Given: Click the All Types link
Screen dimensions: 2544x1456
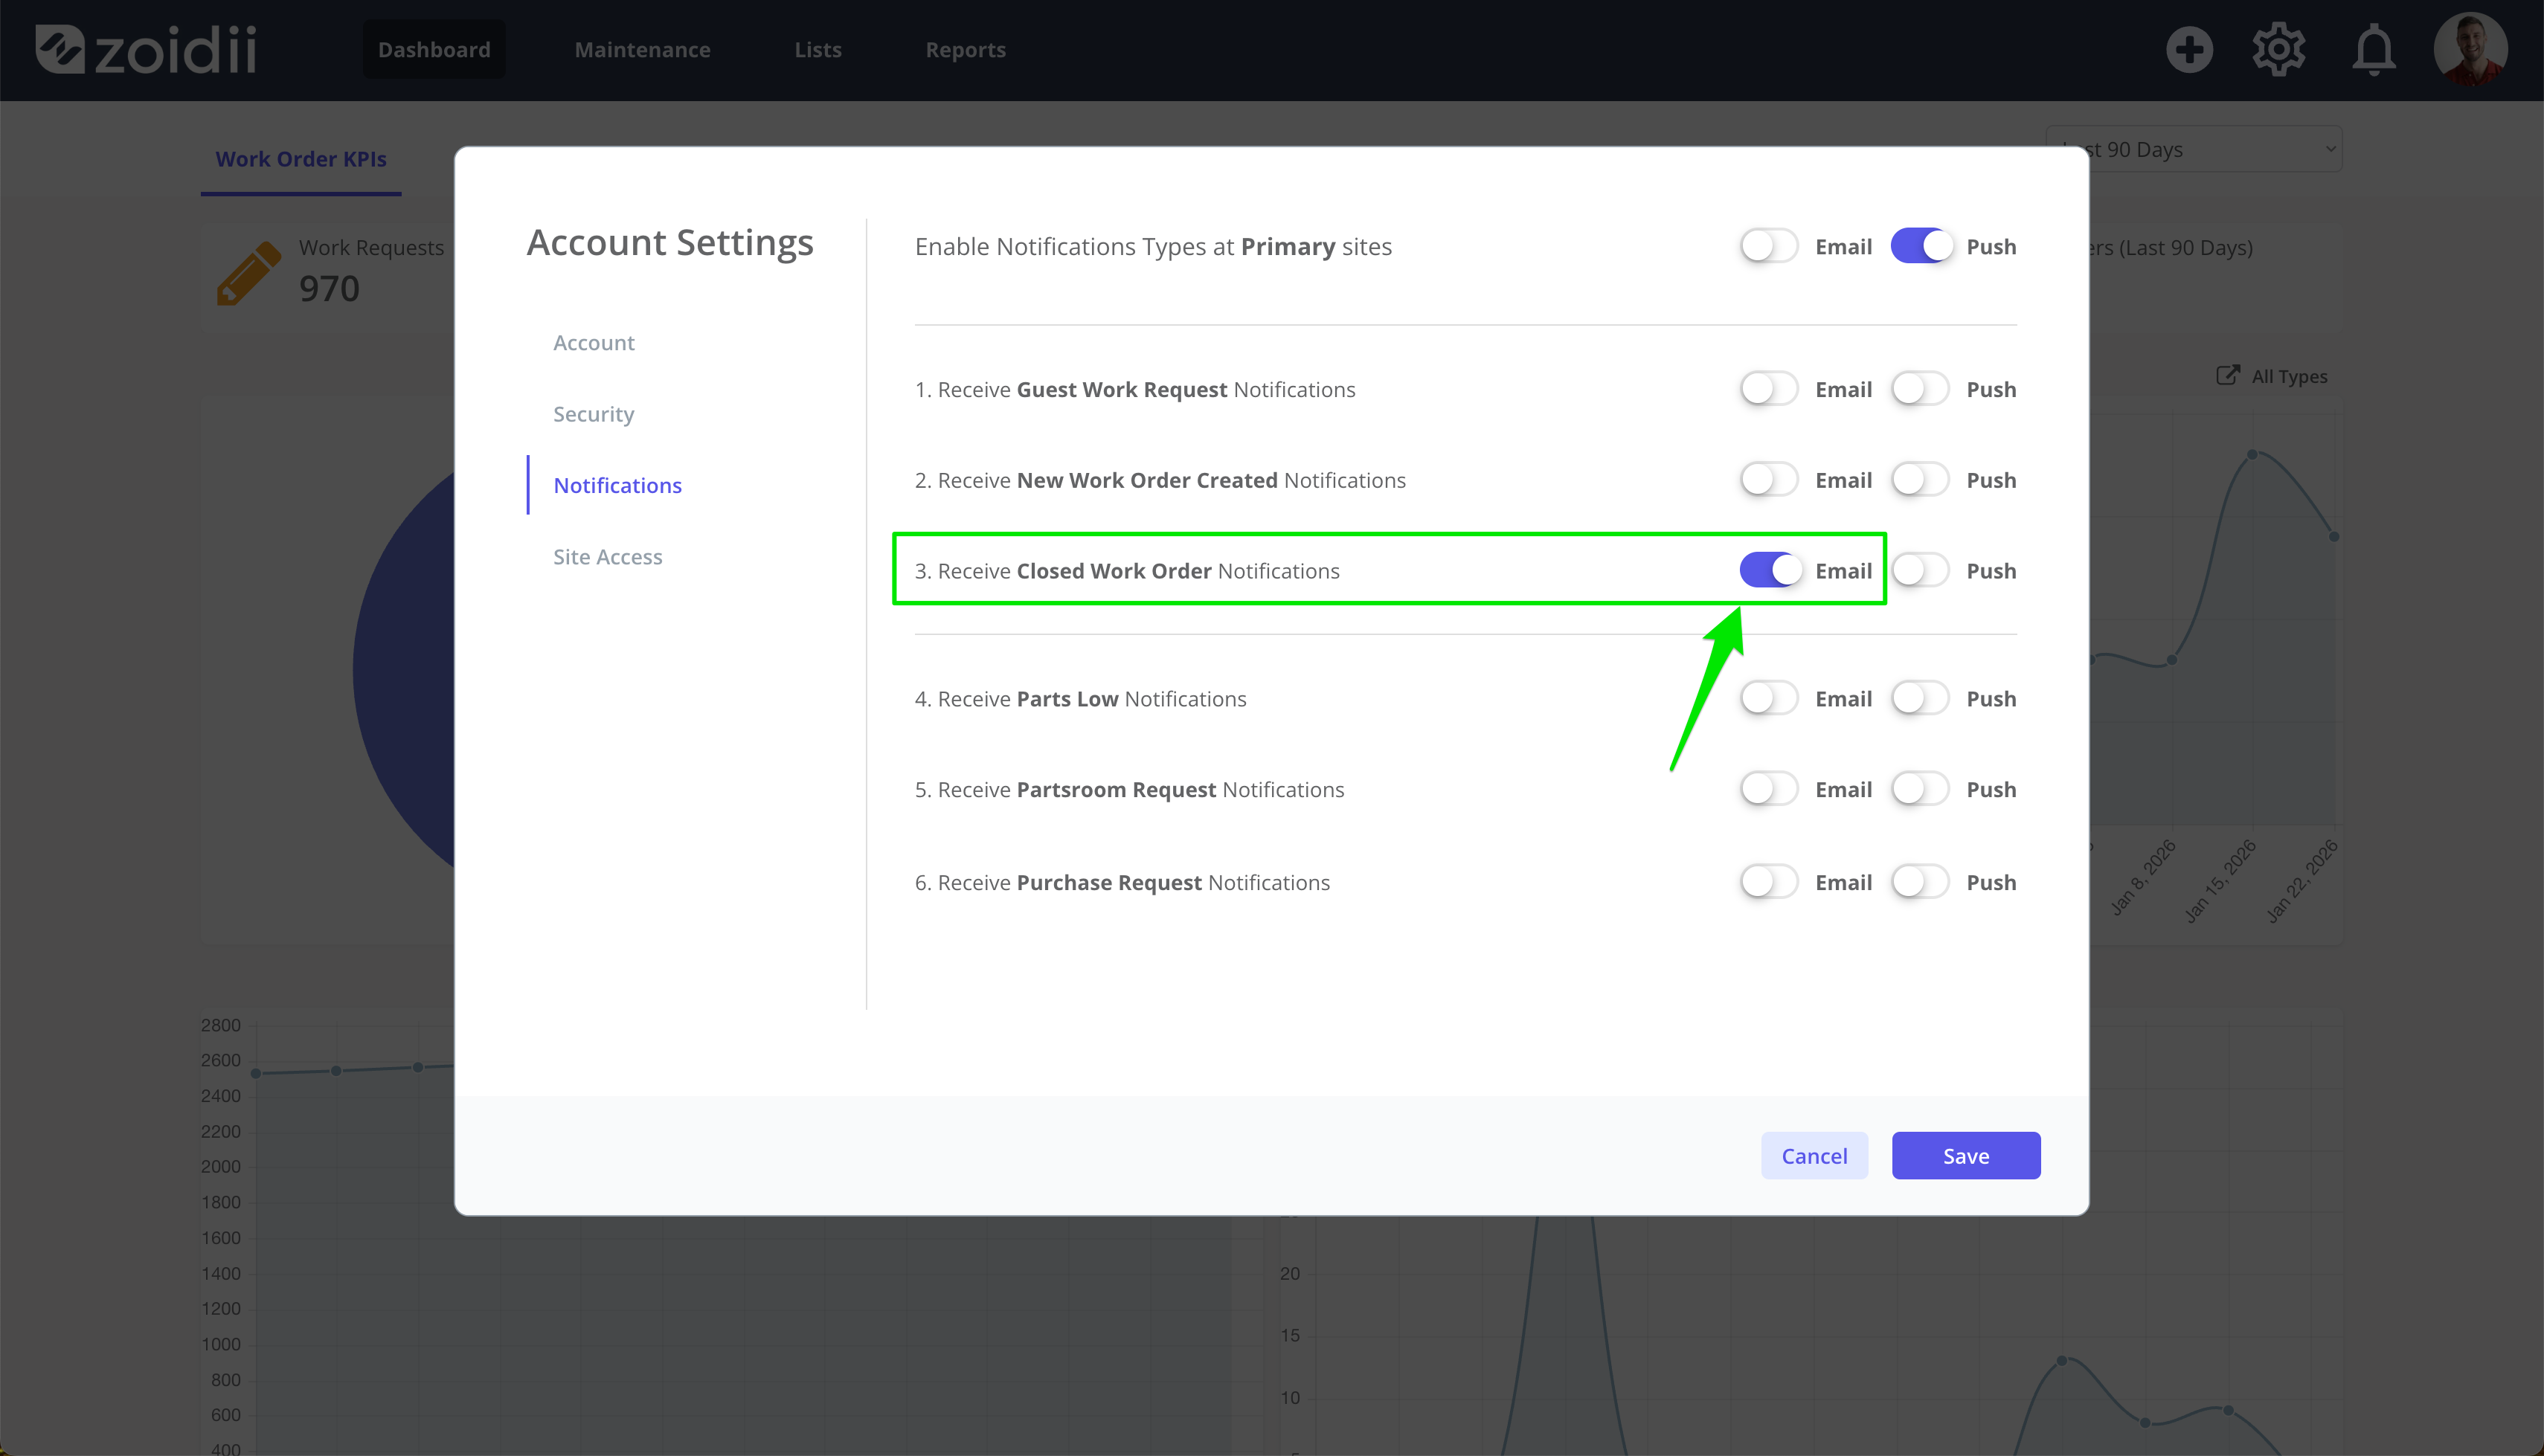Looking at the screenshot, I should pos(2289,376).
